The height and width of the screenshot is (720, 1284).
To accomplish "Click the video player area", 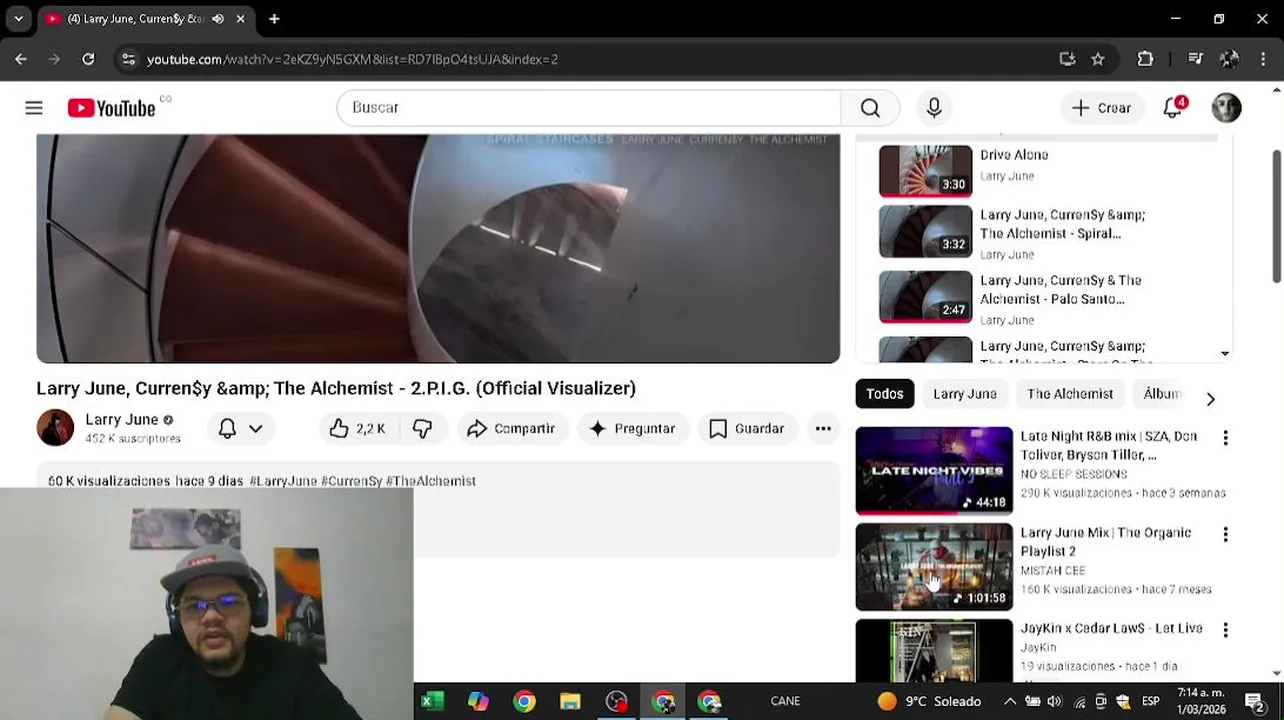I will point(438,248).
